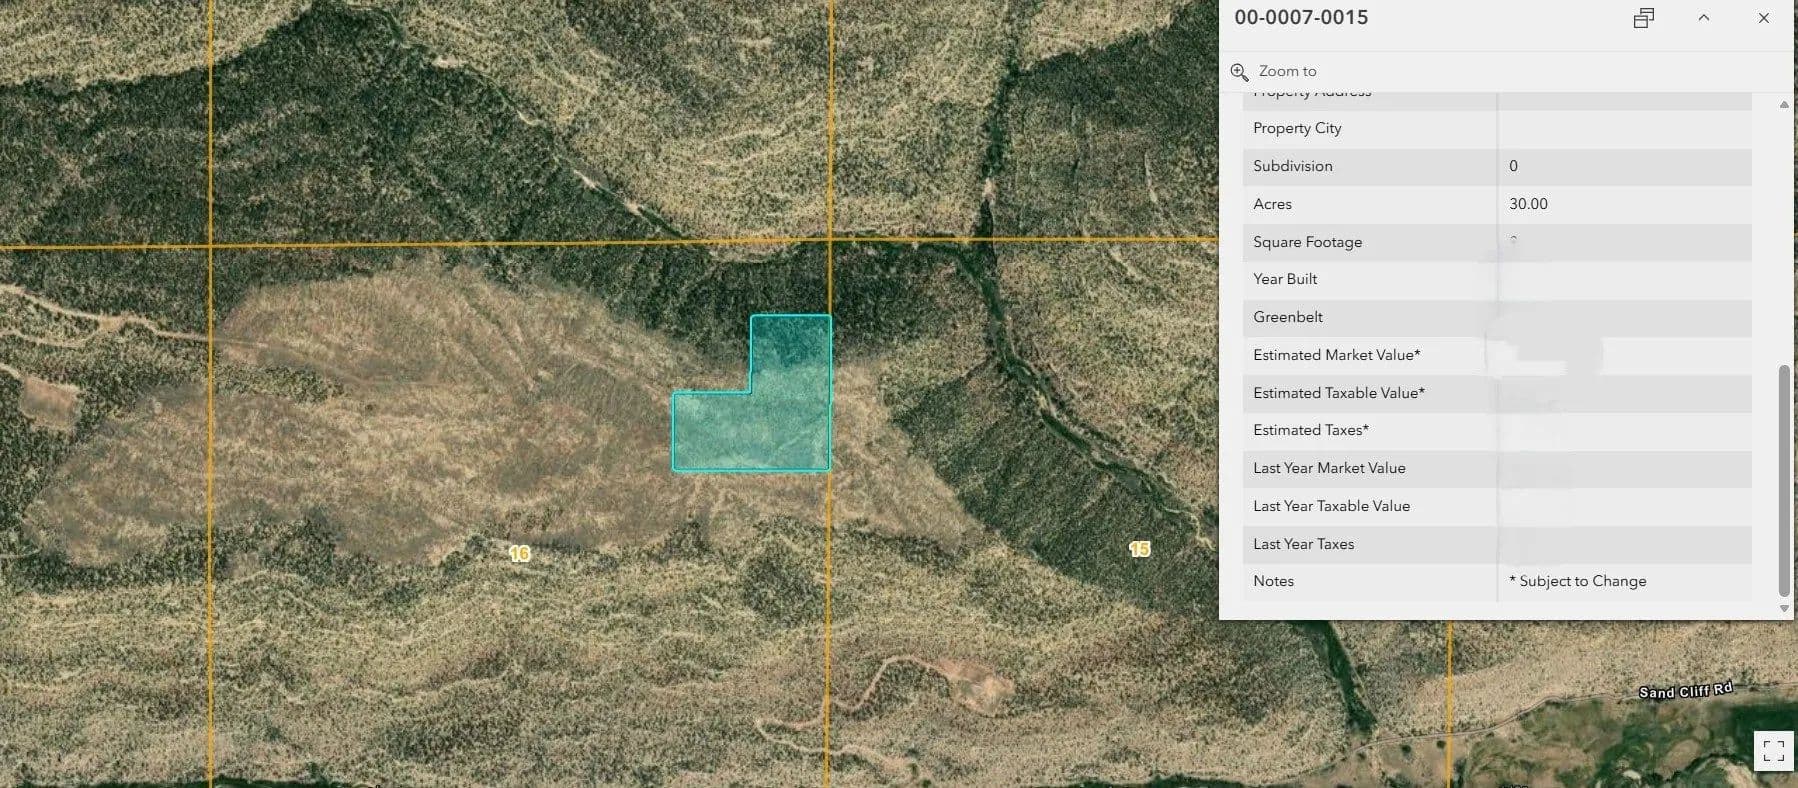Click the Greenbelt attribute row
The width and height of the screenshot is (1798, 788).
1288,317
